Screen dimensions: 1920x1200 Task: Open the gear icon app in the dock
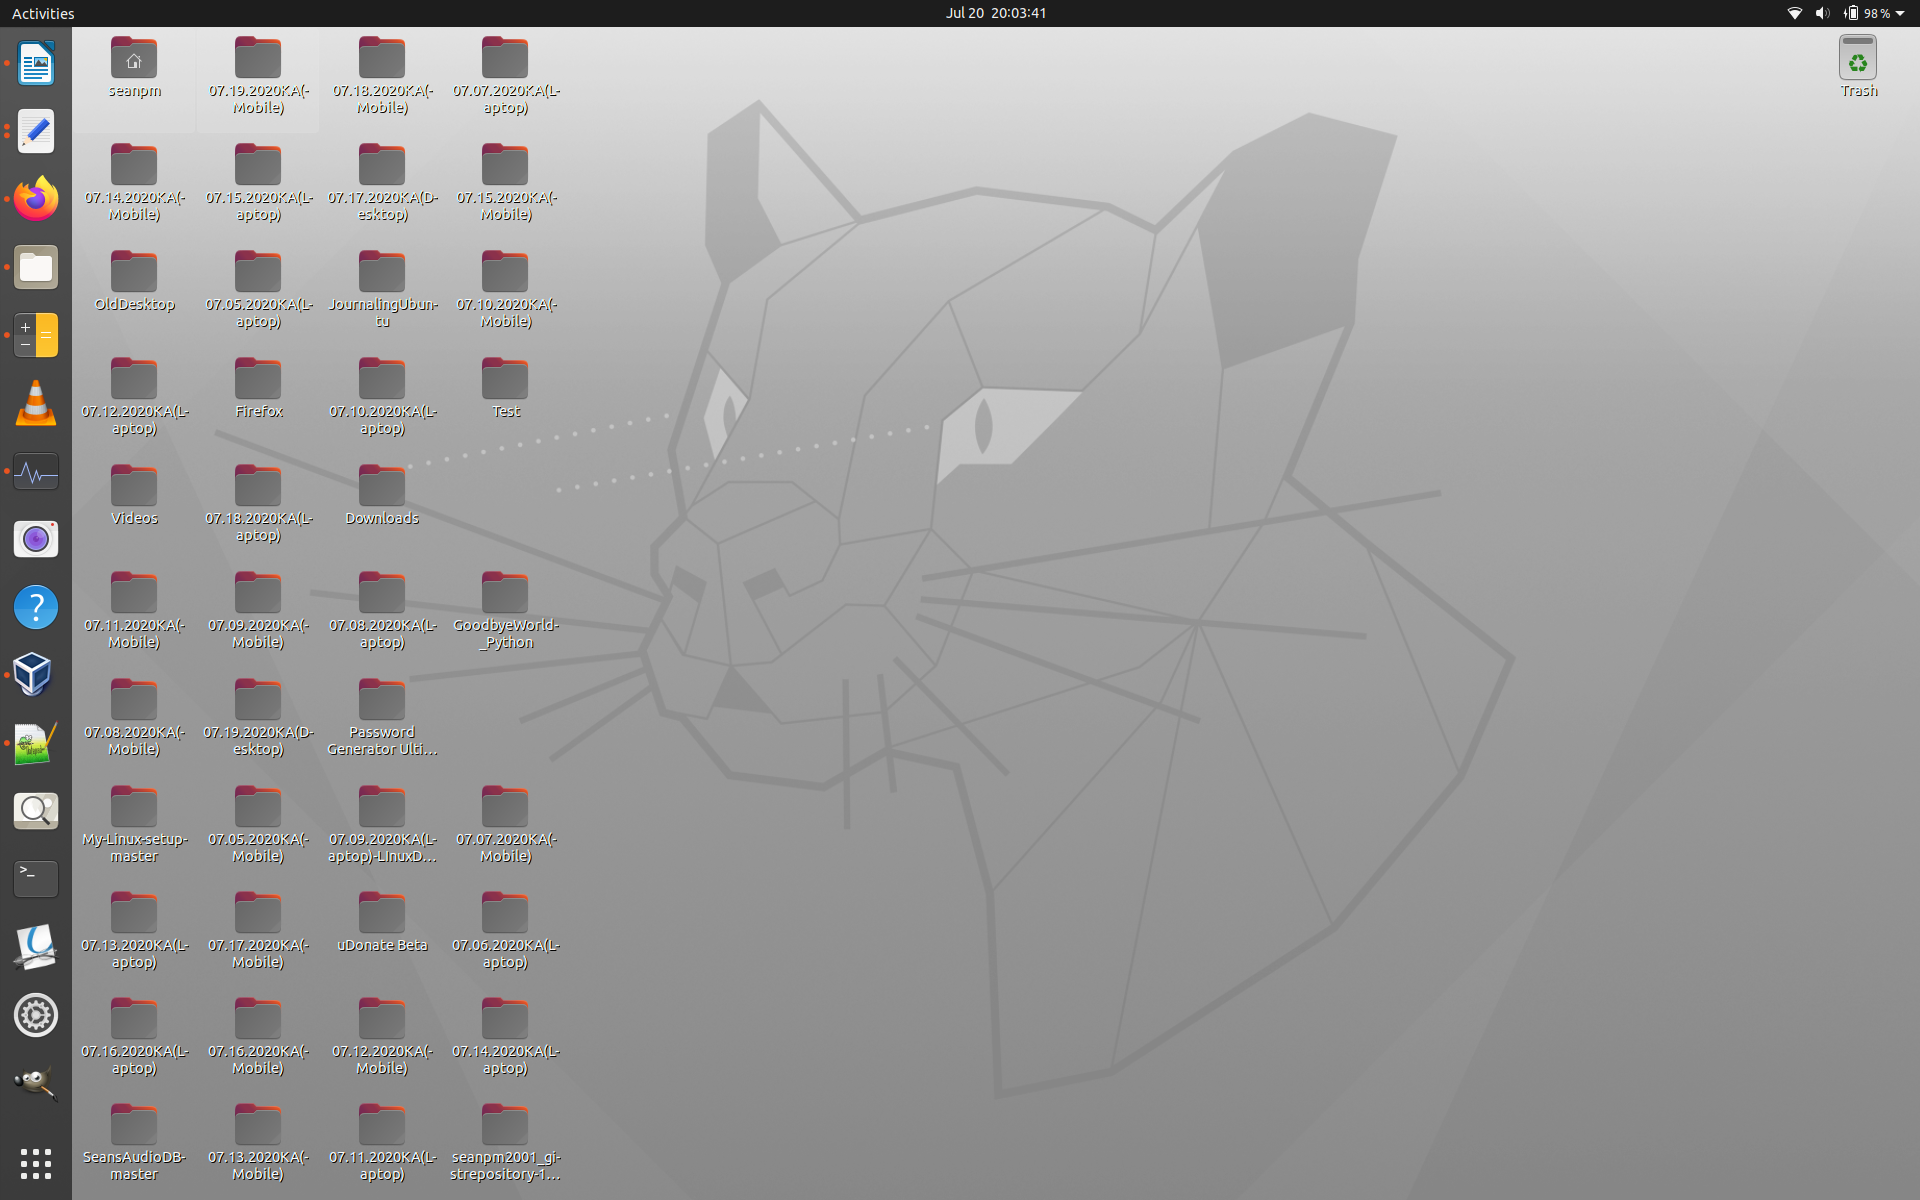tap(36, 1015)
